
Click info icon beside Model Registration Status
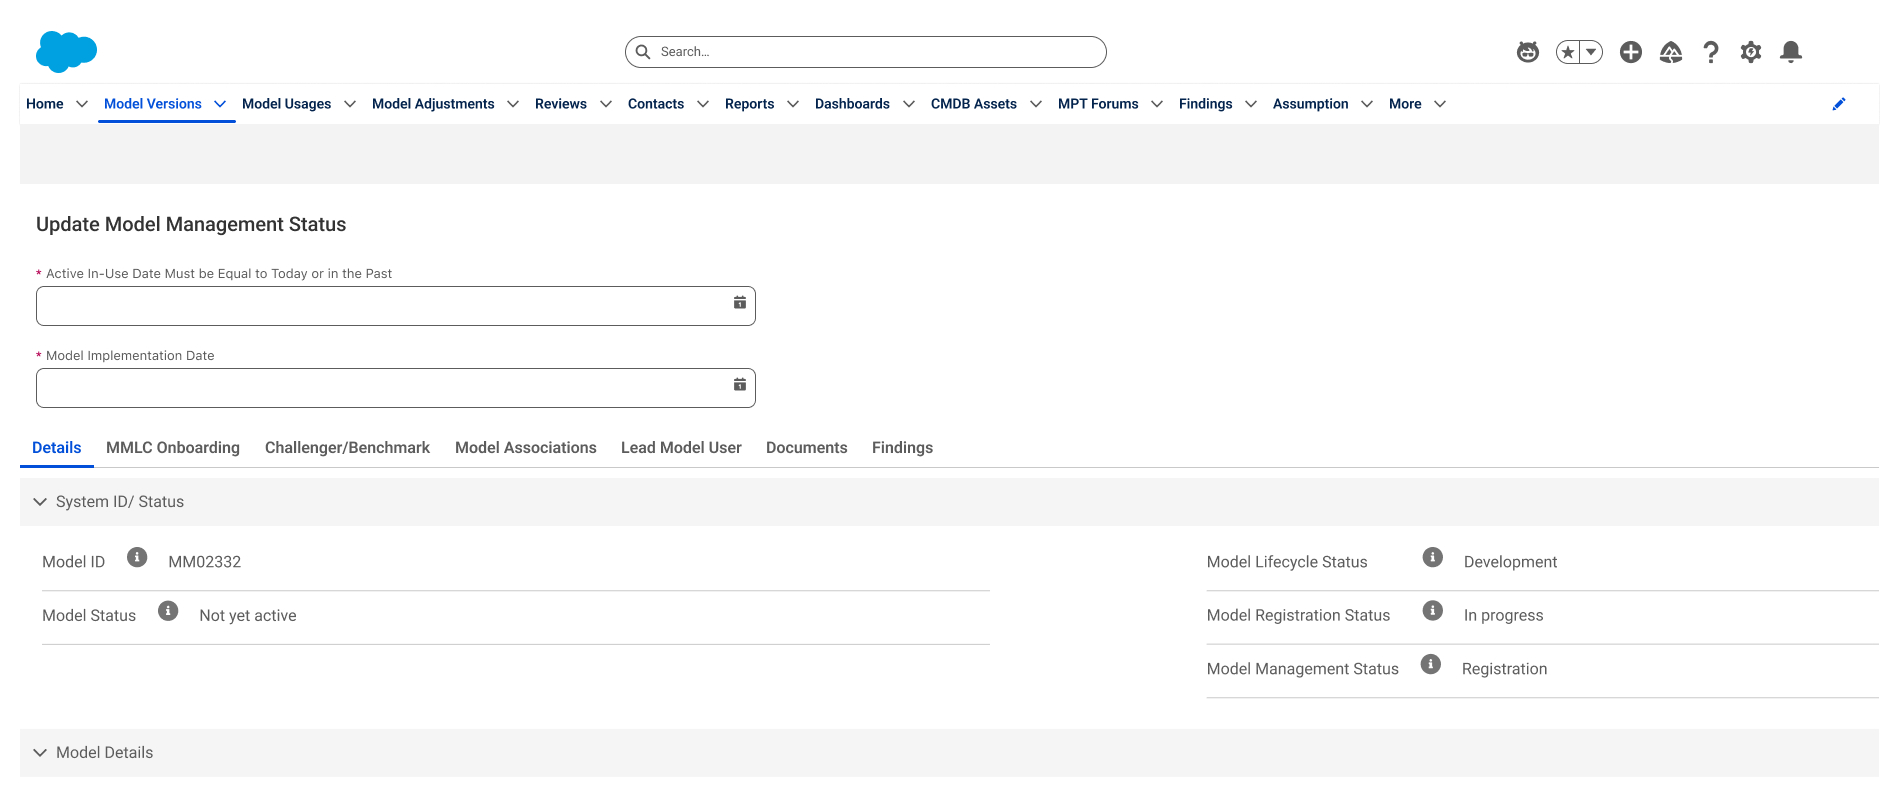(x=1433, y=611)
